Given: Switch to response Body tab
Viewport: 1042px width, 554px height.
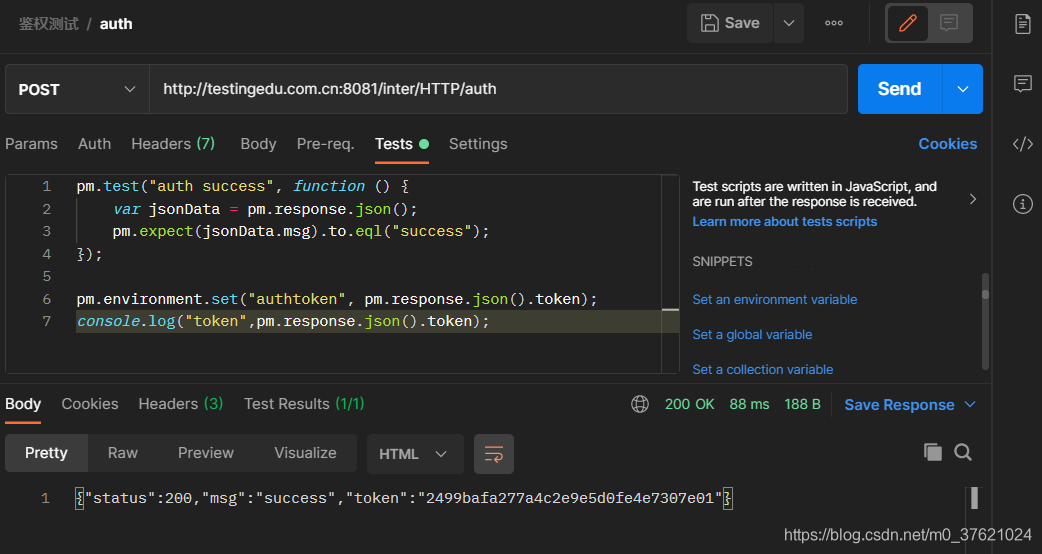Looking at the screenshot, I should pos(23,404).
